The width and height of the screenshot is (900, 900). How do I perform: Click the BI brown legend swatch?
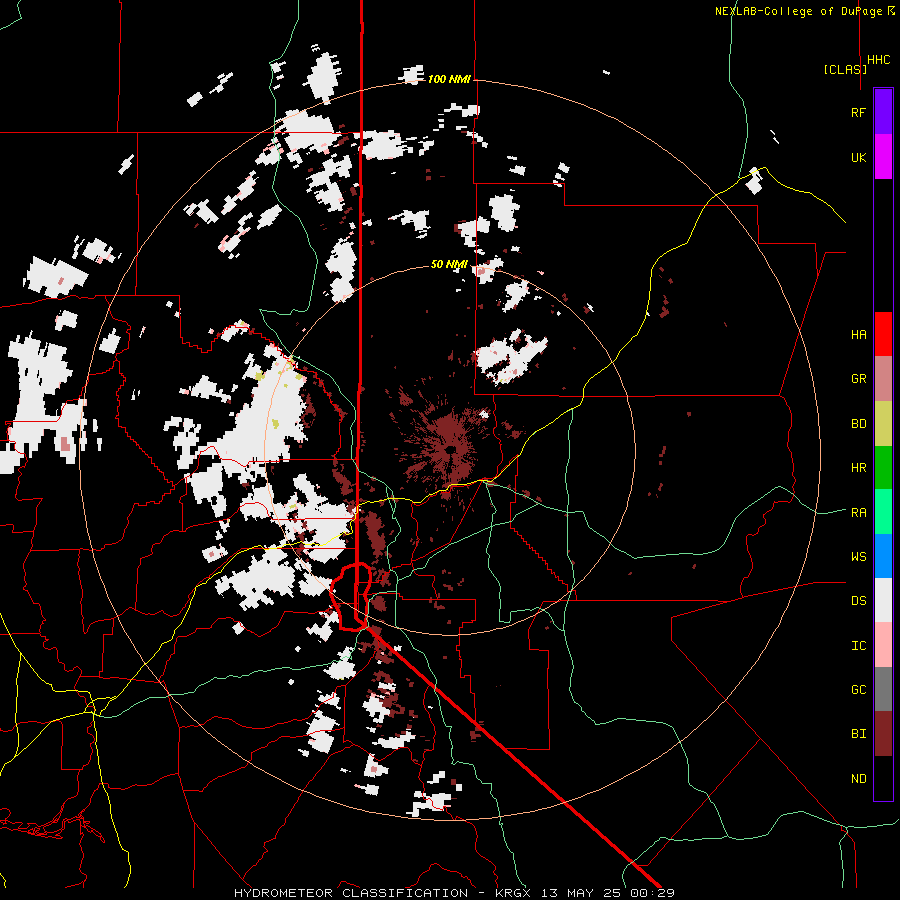click(883, 734)
